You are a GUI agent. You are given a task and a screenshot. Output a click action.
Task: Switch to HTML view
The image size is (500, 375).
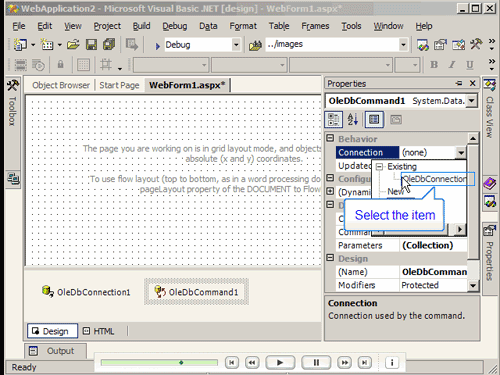[x=99, y=331]
